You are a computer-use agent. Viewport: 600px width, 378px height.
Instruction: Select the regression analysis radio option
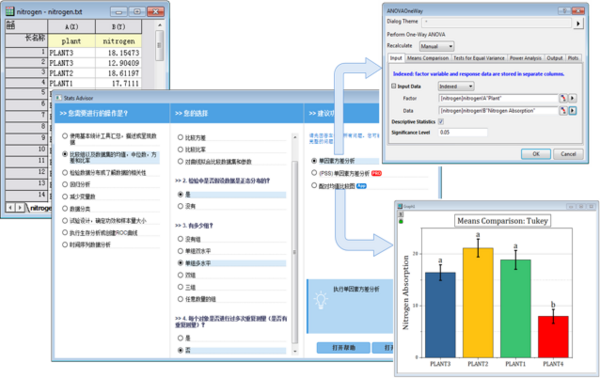(x=65, y=184)
